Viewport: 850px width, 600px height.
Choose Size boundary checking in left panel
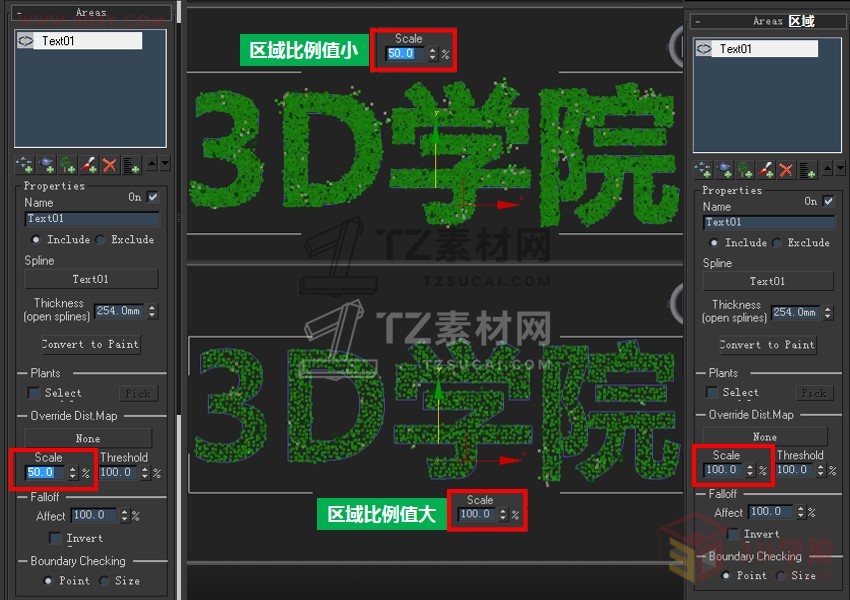tap(104, 580)
